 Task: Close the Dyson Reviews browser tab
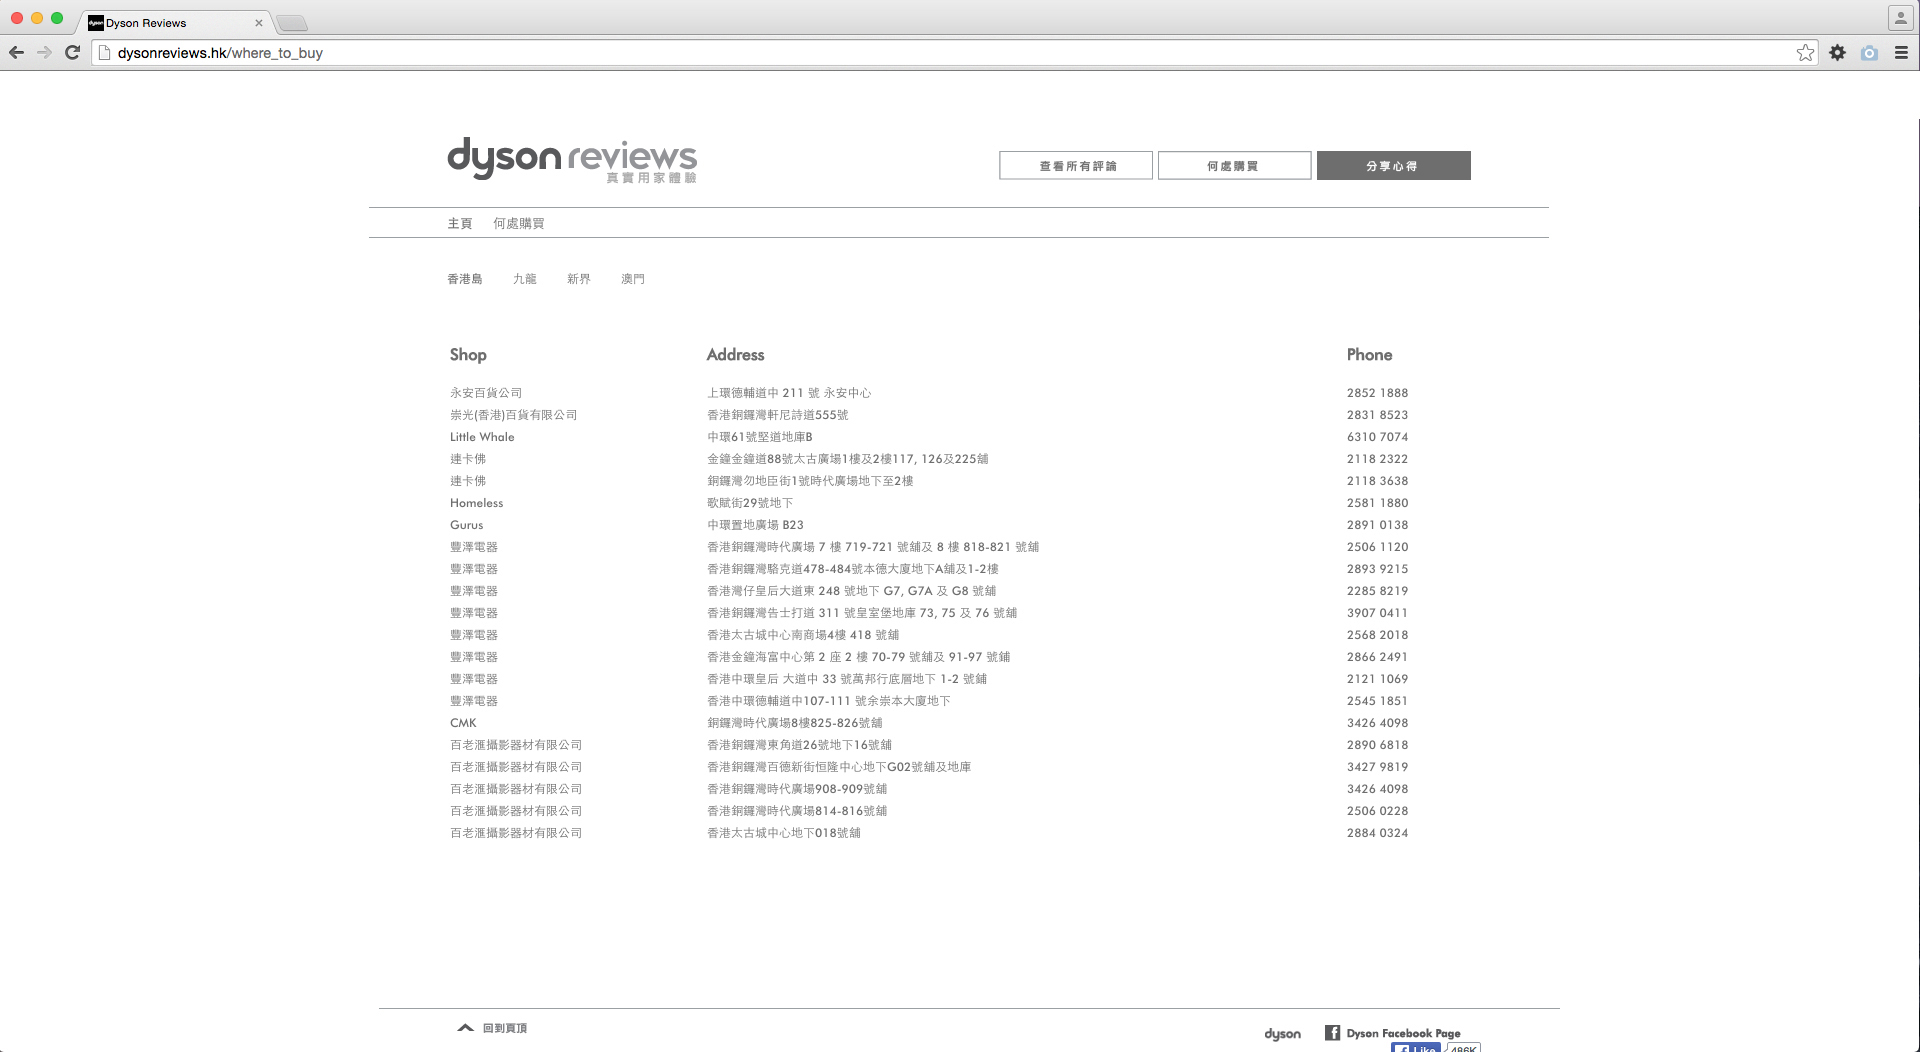point(259,23)
